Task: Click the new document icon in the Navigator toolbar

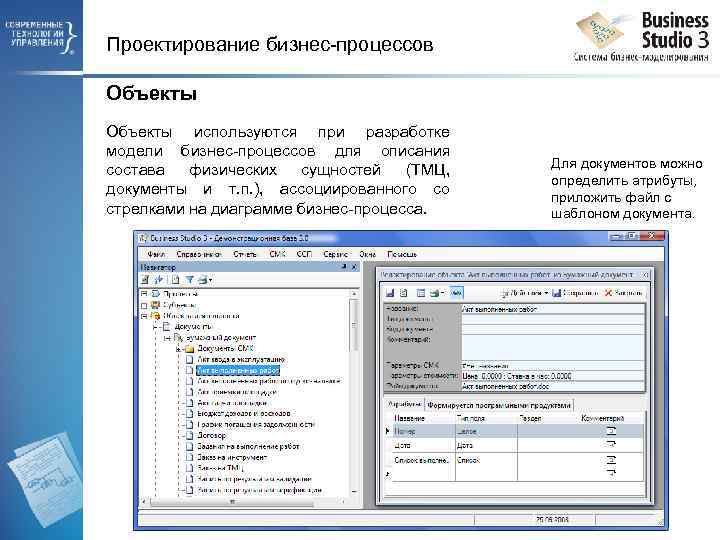Action: 175,280
